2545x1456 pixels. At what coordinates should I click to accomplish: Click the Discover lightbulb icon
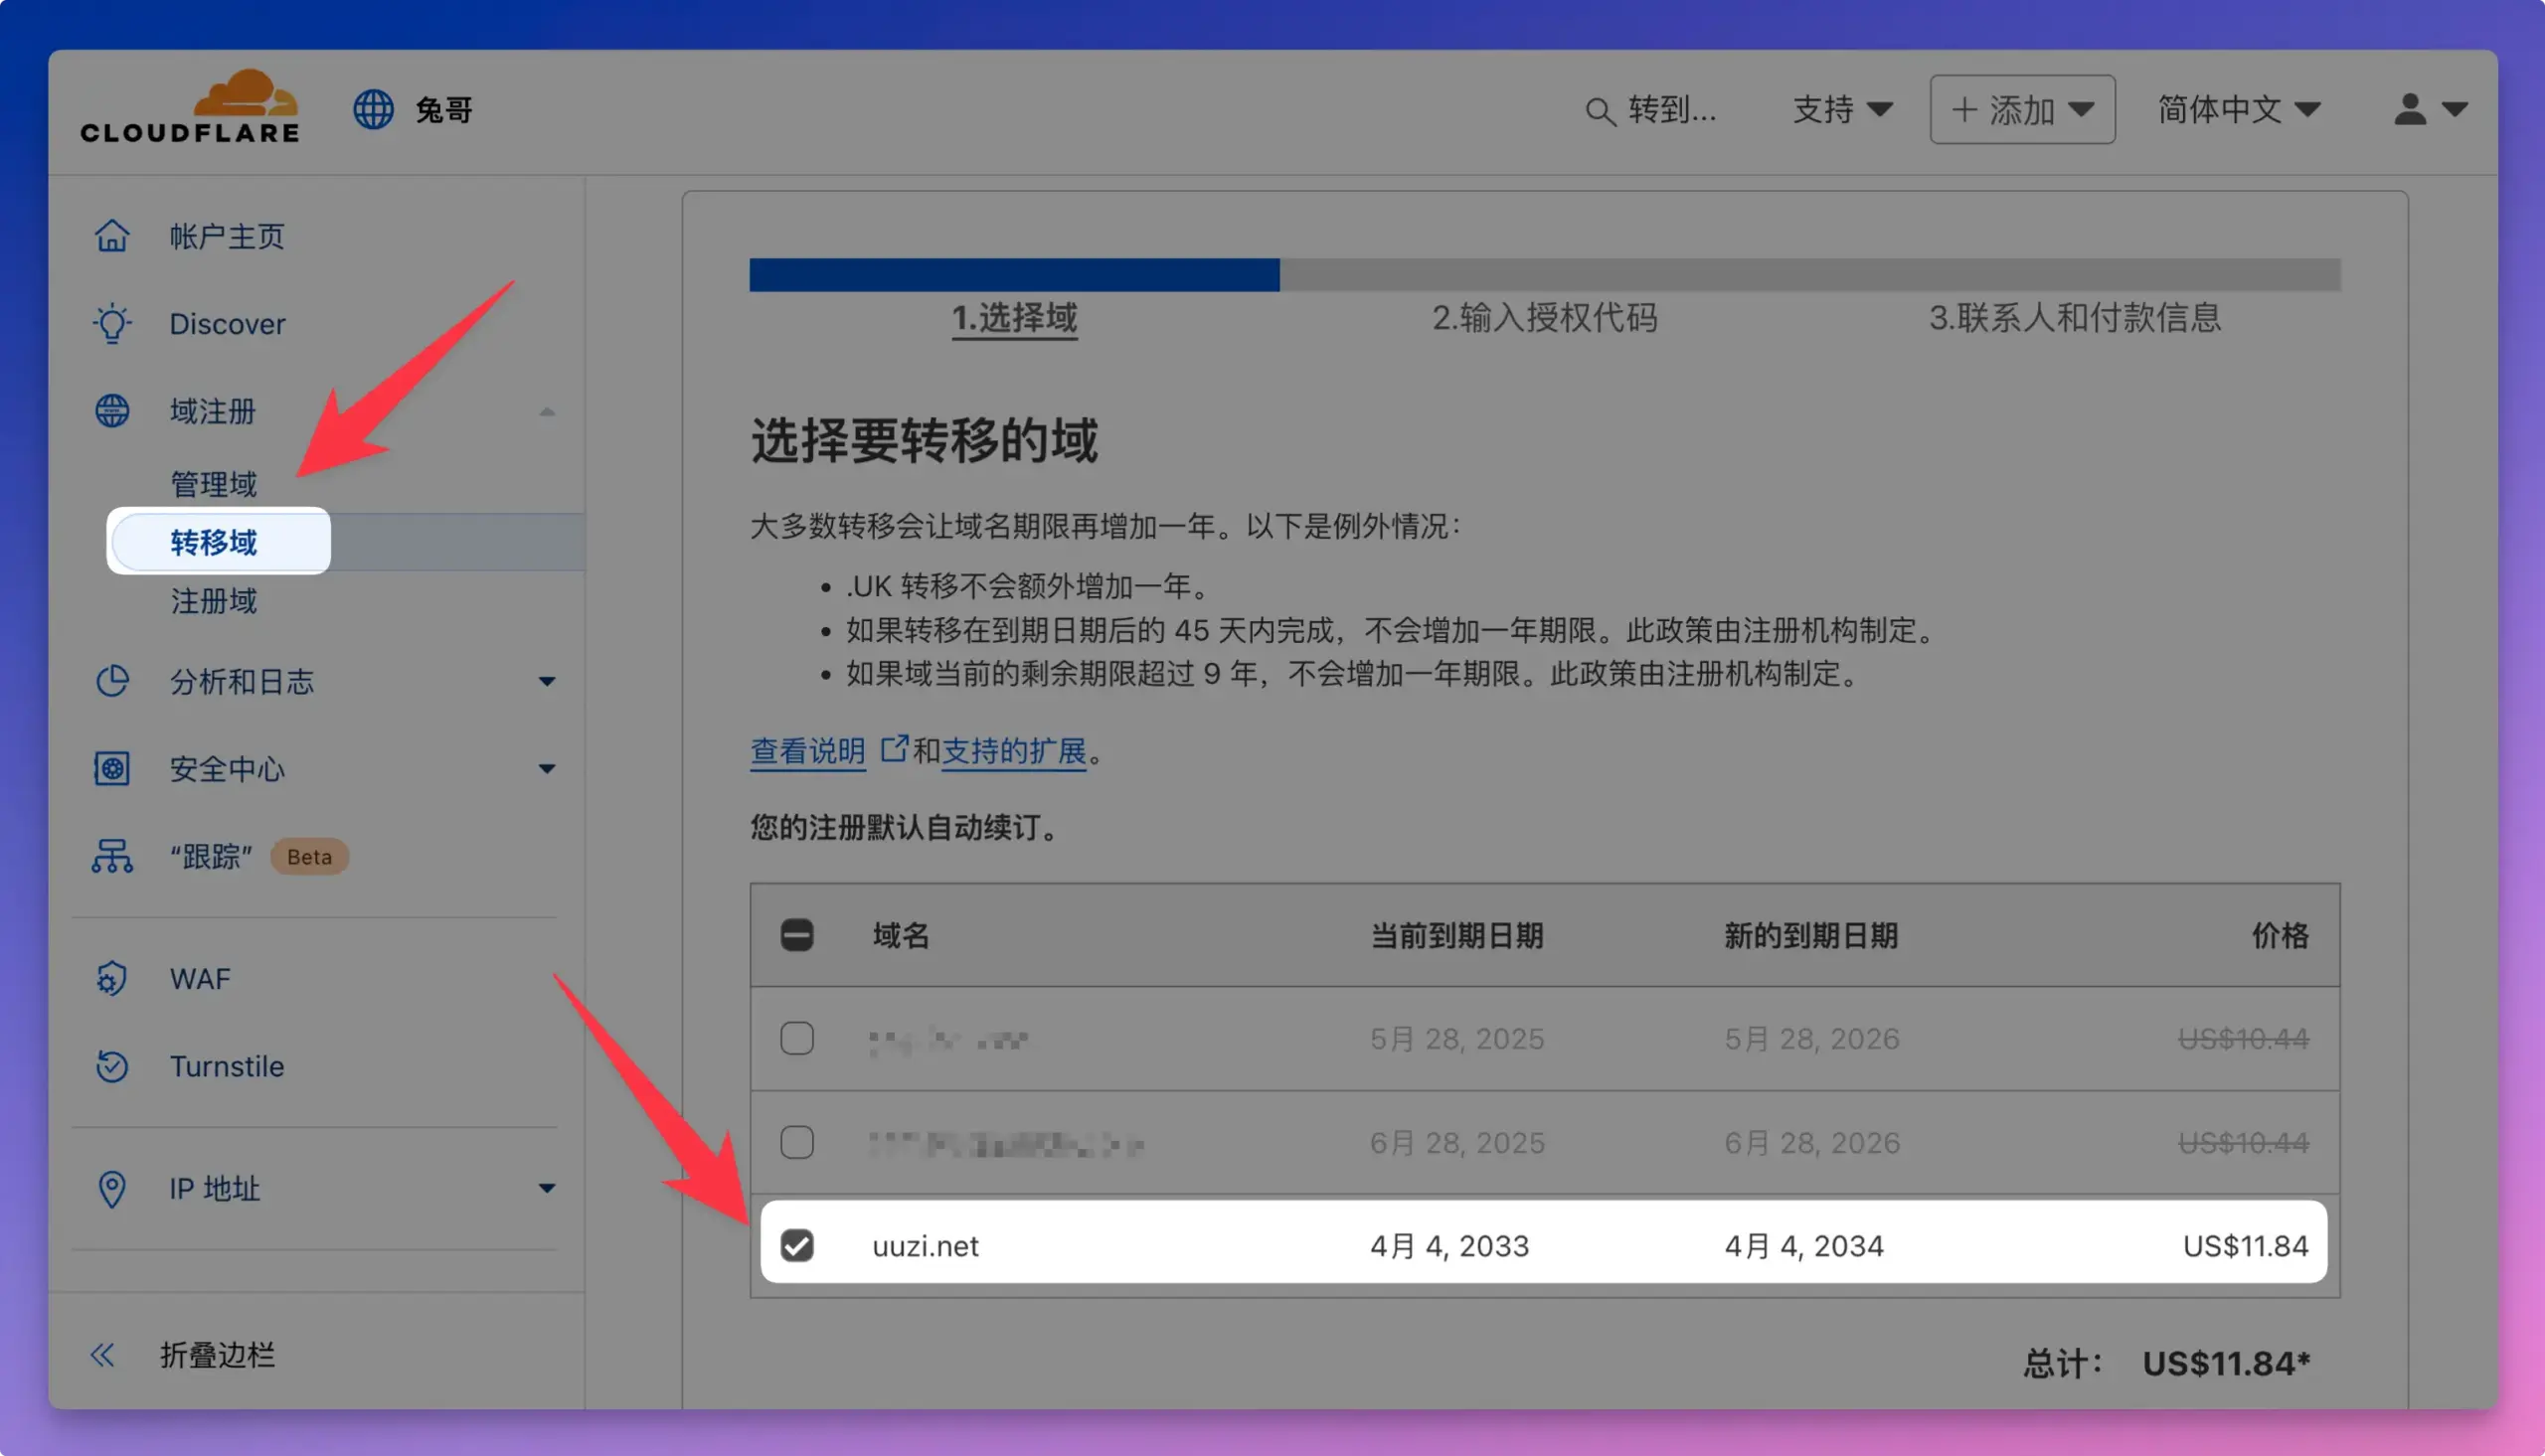click(112, 323)
